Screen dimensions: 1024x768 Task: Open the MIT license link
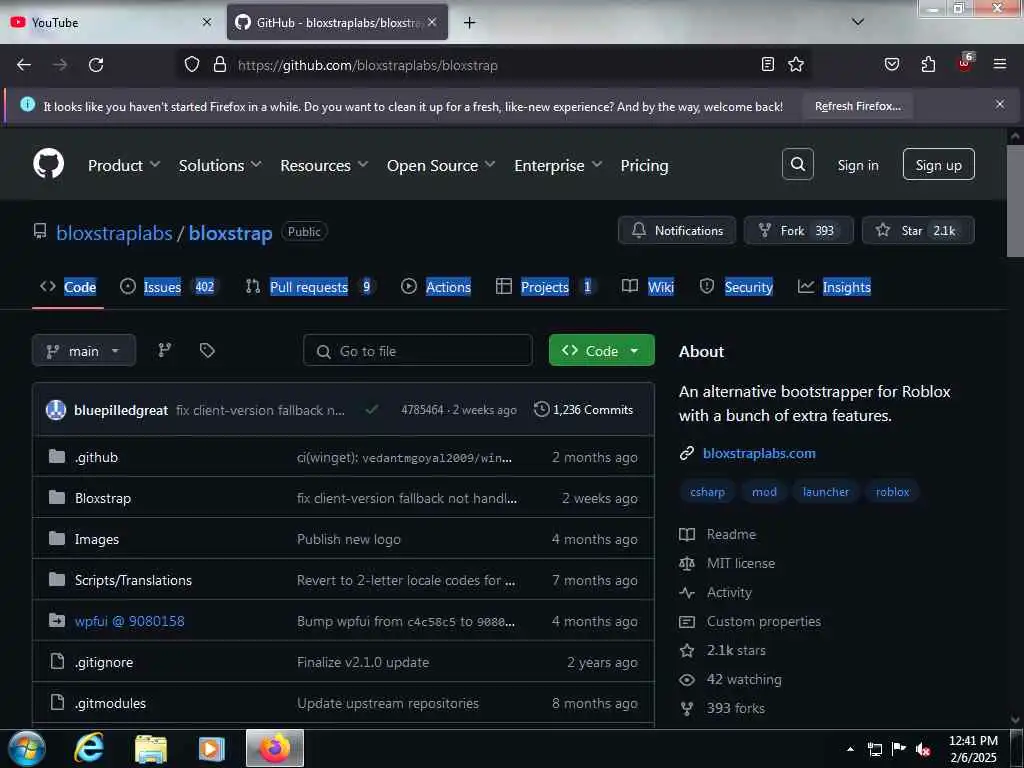[x=741, y=563]
